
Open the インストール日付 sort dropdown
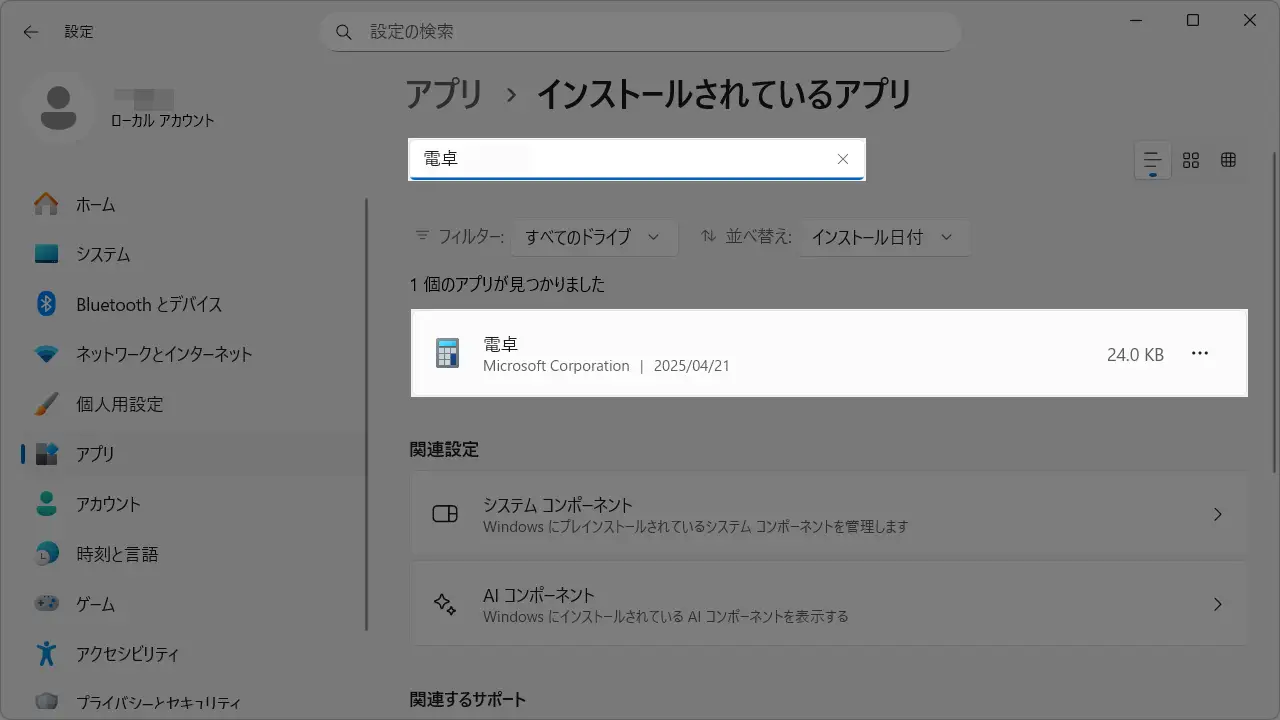pos(884,238)
